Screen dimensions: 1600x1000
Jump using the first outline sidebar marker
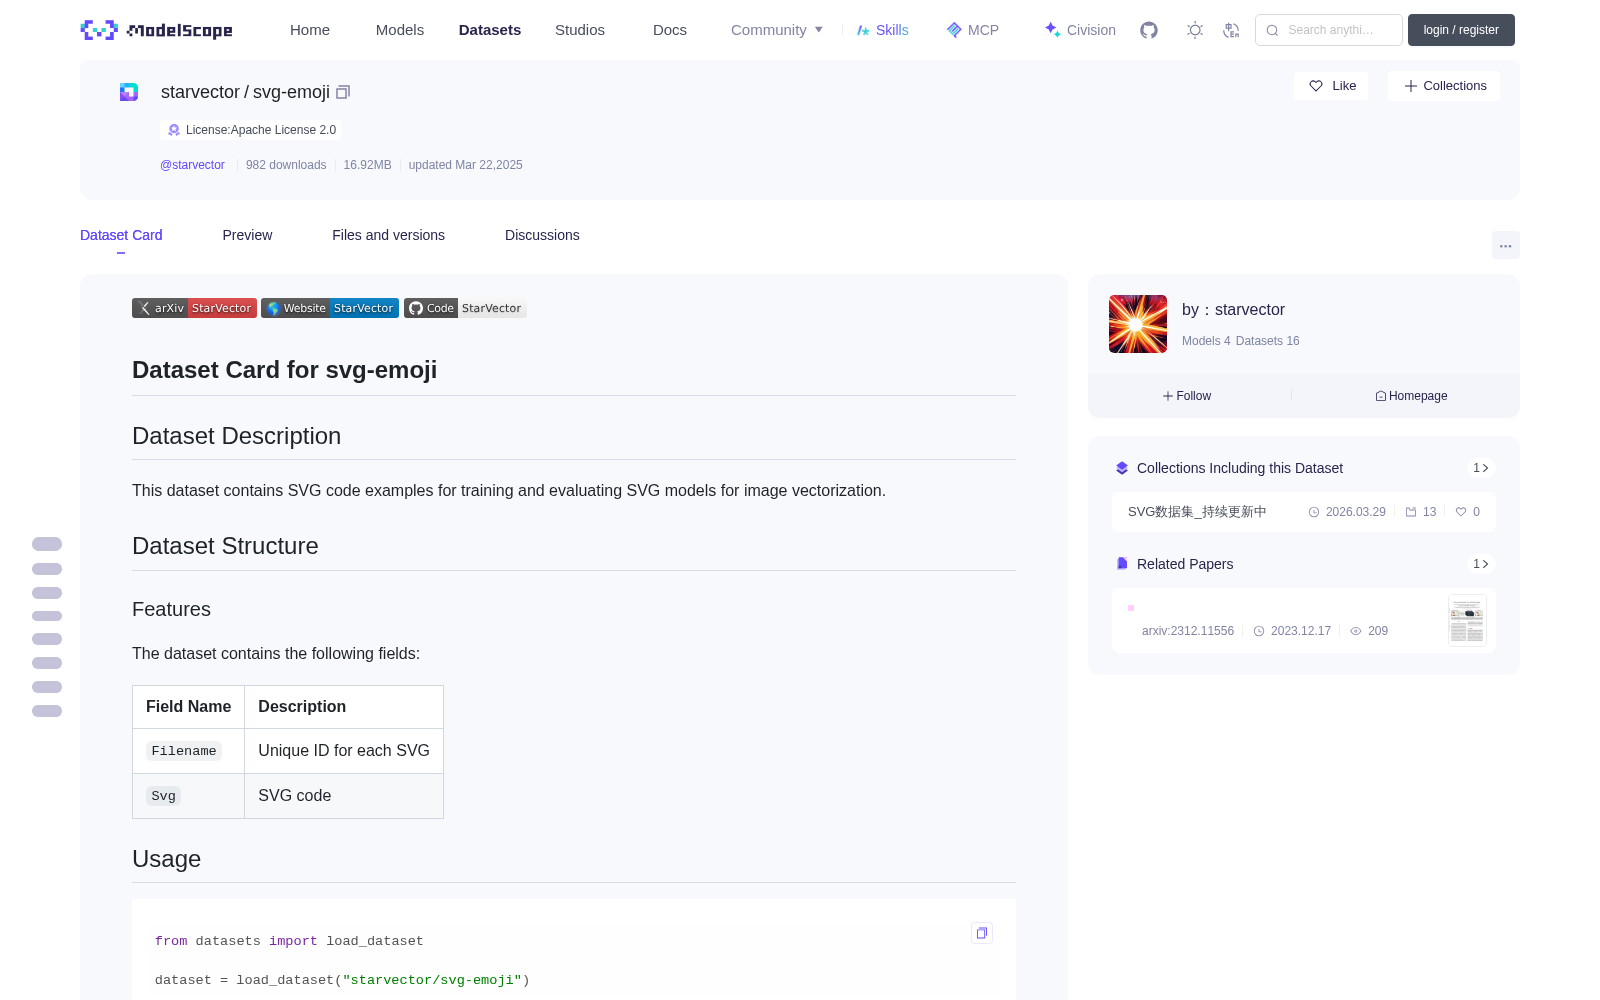click(x=47, y=544)
